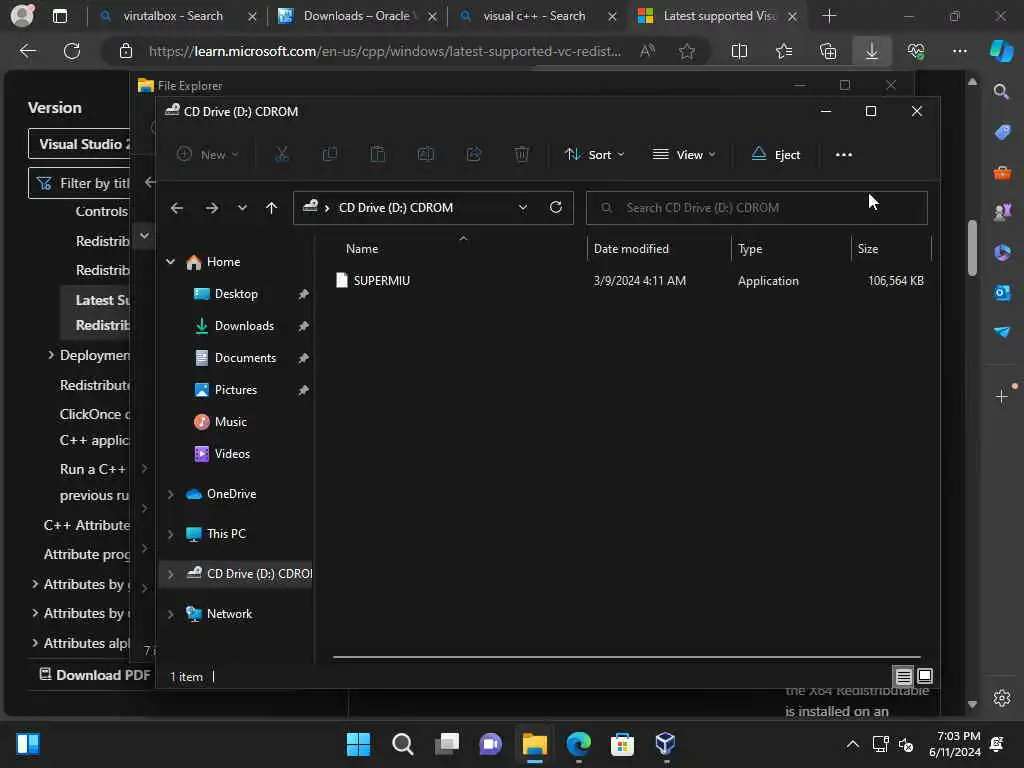
Task: Go forward in File Explorer navigation
Action: pos(212,208)
